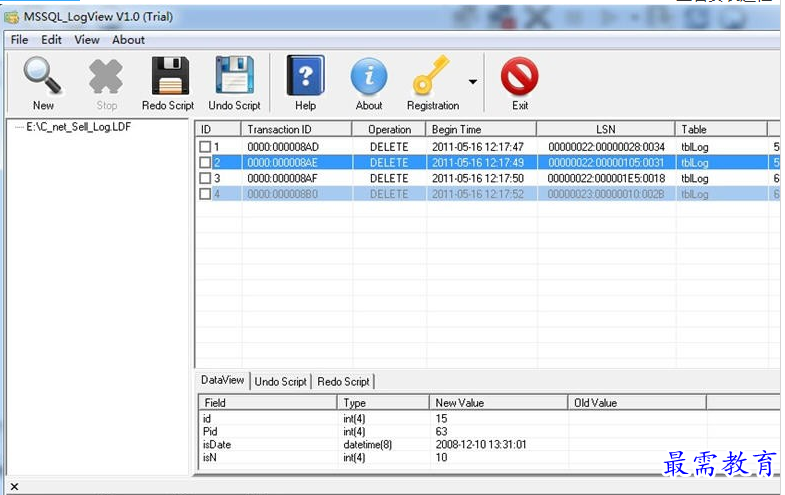Sort by the ID column header

click(x=218, y=129)
